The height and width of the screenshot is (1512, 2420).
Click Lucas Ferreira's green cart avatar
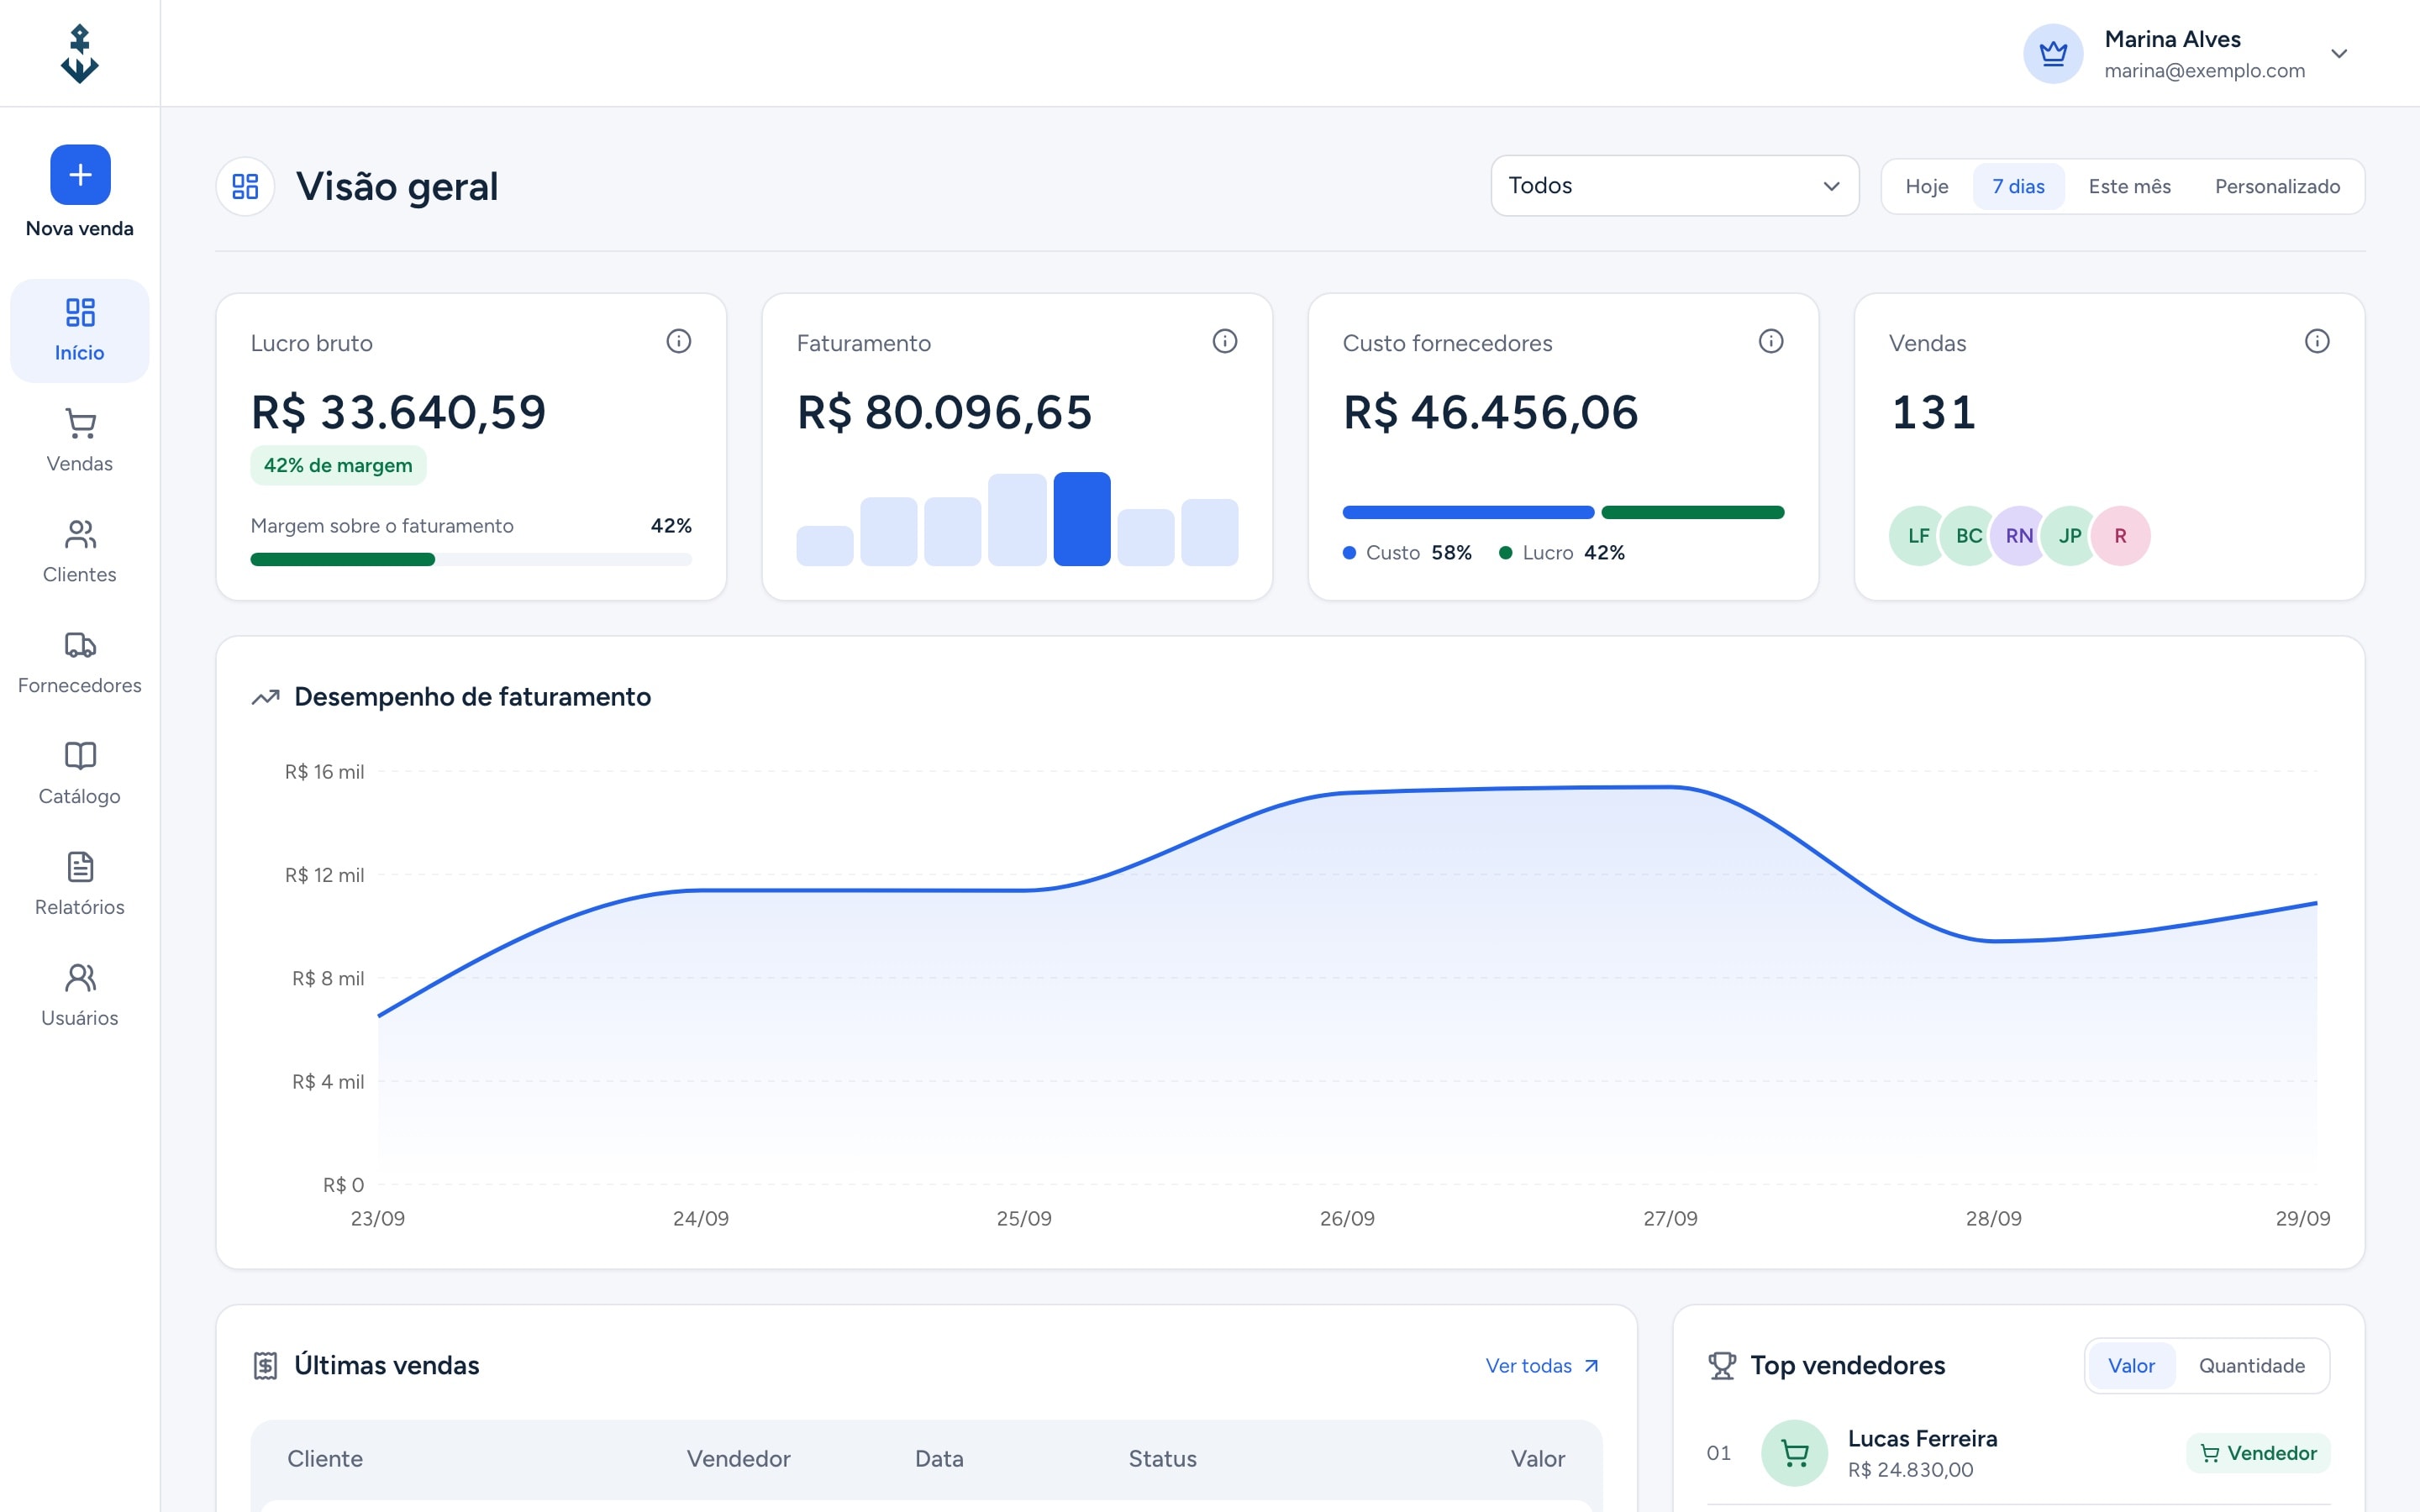tap(1795, 1453)
